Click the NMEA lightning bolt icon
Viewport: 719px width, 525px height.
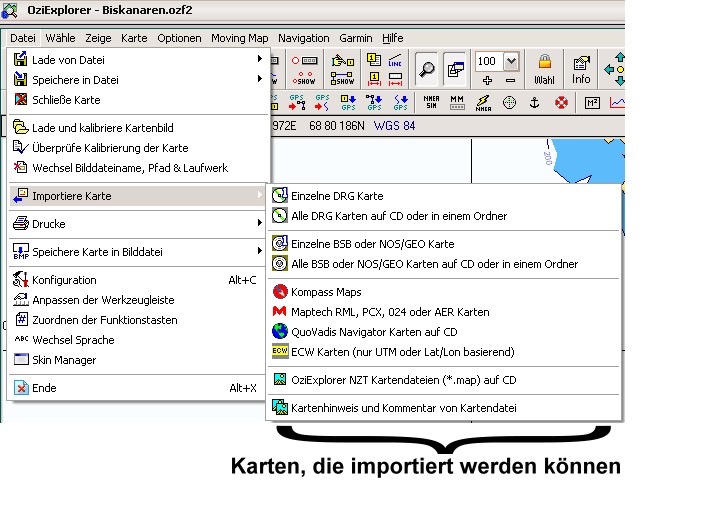(x=483, y=102)
